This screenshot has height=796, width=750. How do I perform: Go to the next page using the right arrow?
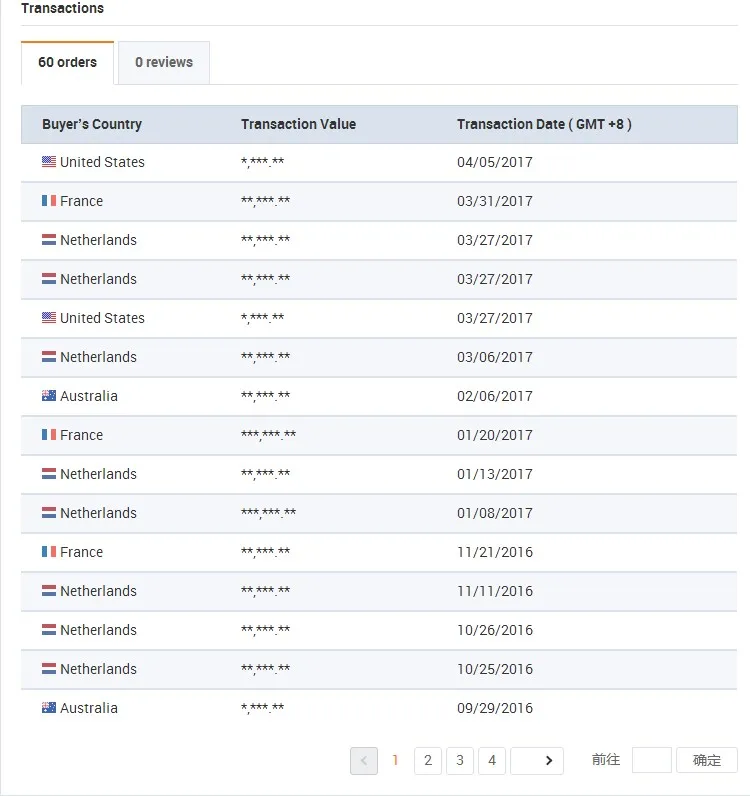[x=548, y=761]
